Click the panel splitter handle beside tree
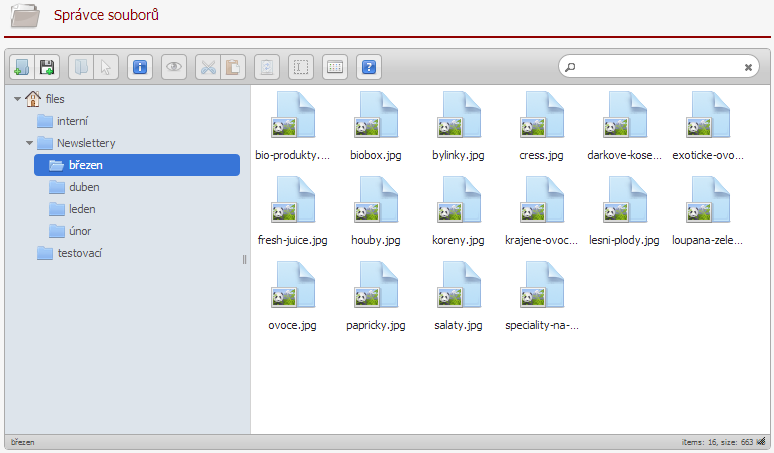This screenshot has height=453, width=774. 244,260
